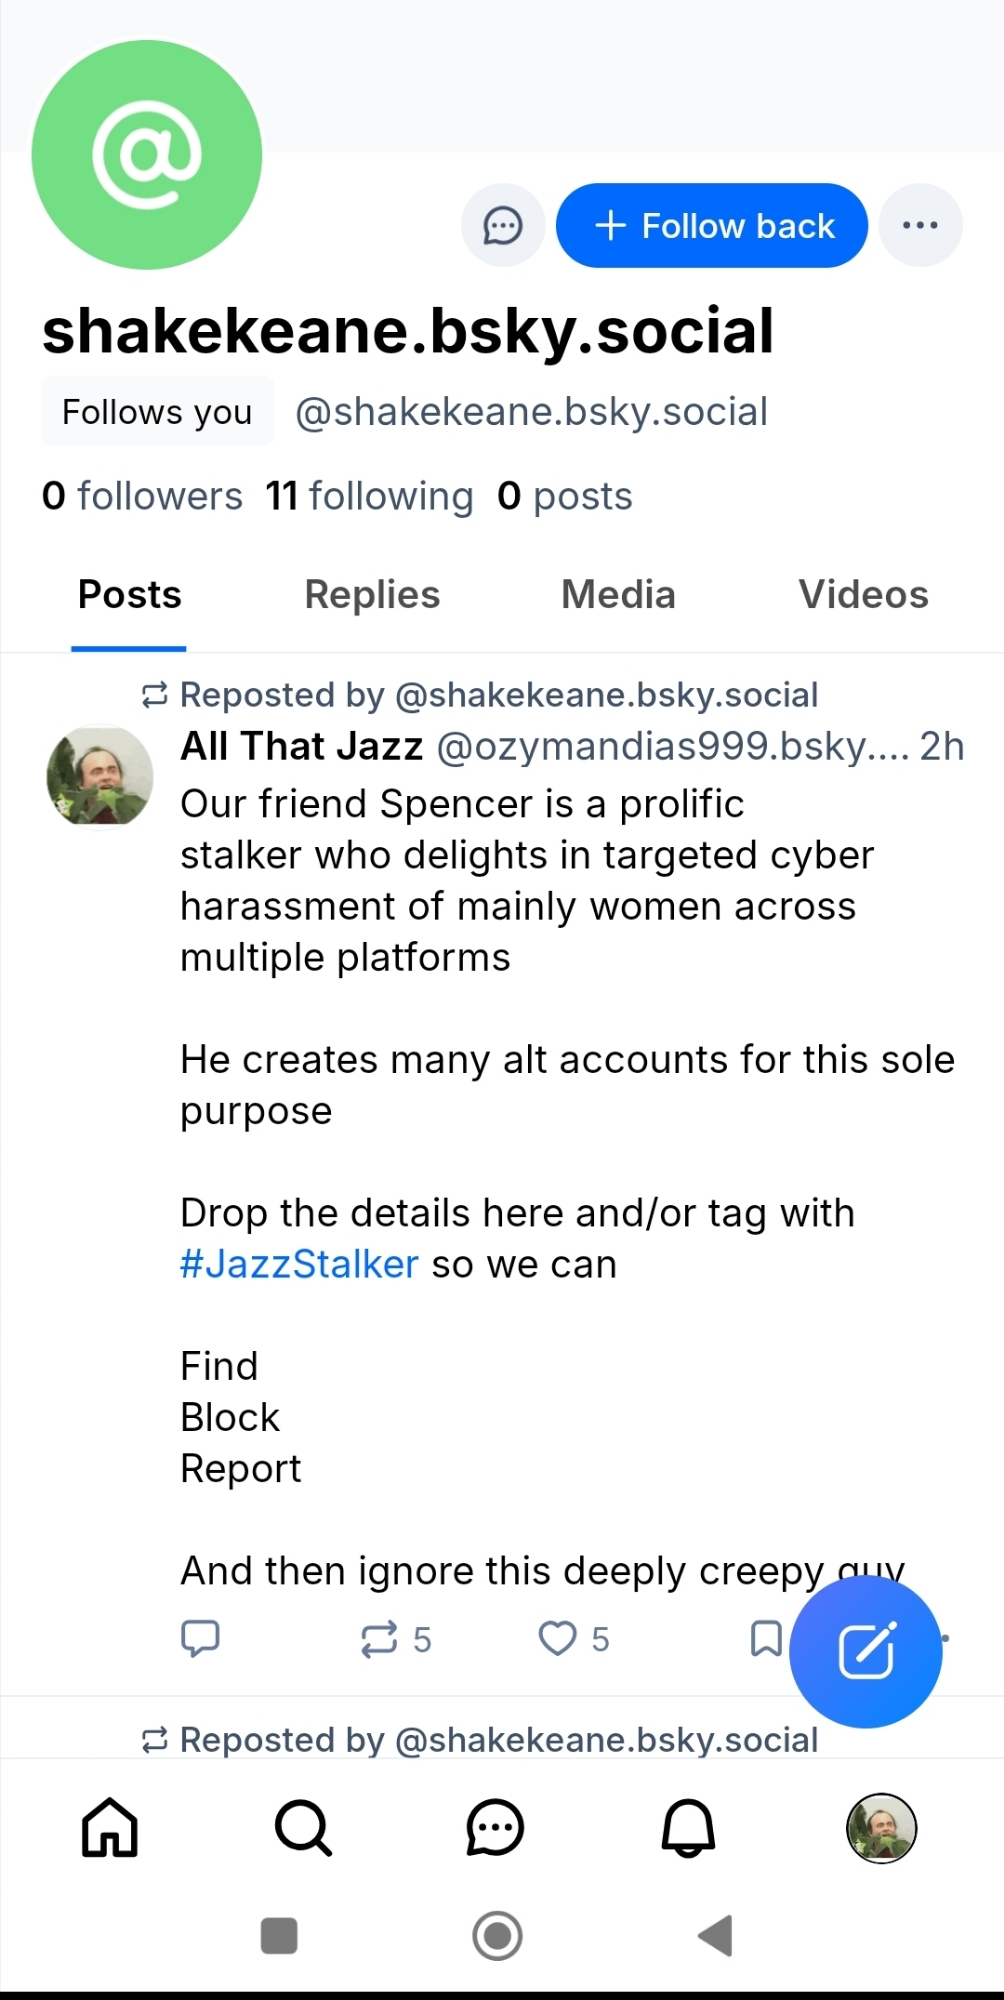Open the Search page

click(x=303, y=1828)
